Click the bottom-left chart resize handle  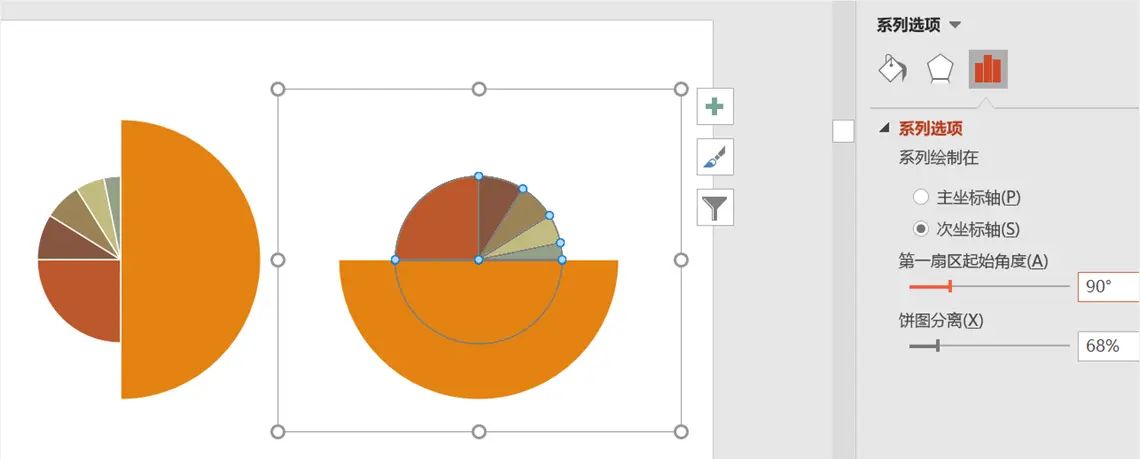pos(277,432)
